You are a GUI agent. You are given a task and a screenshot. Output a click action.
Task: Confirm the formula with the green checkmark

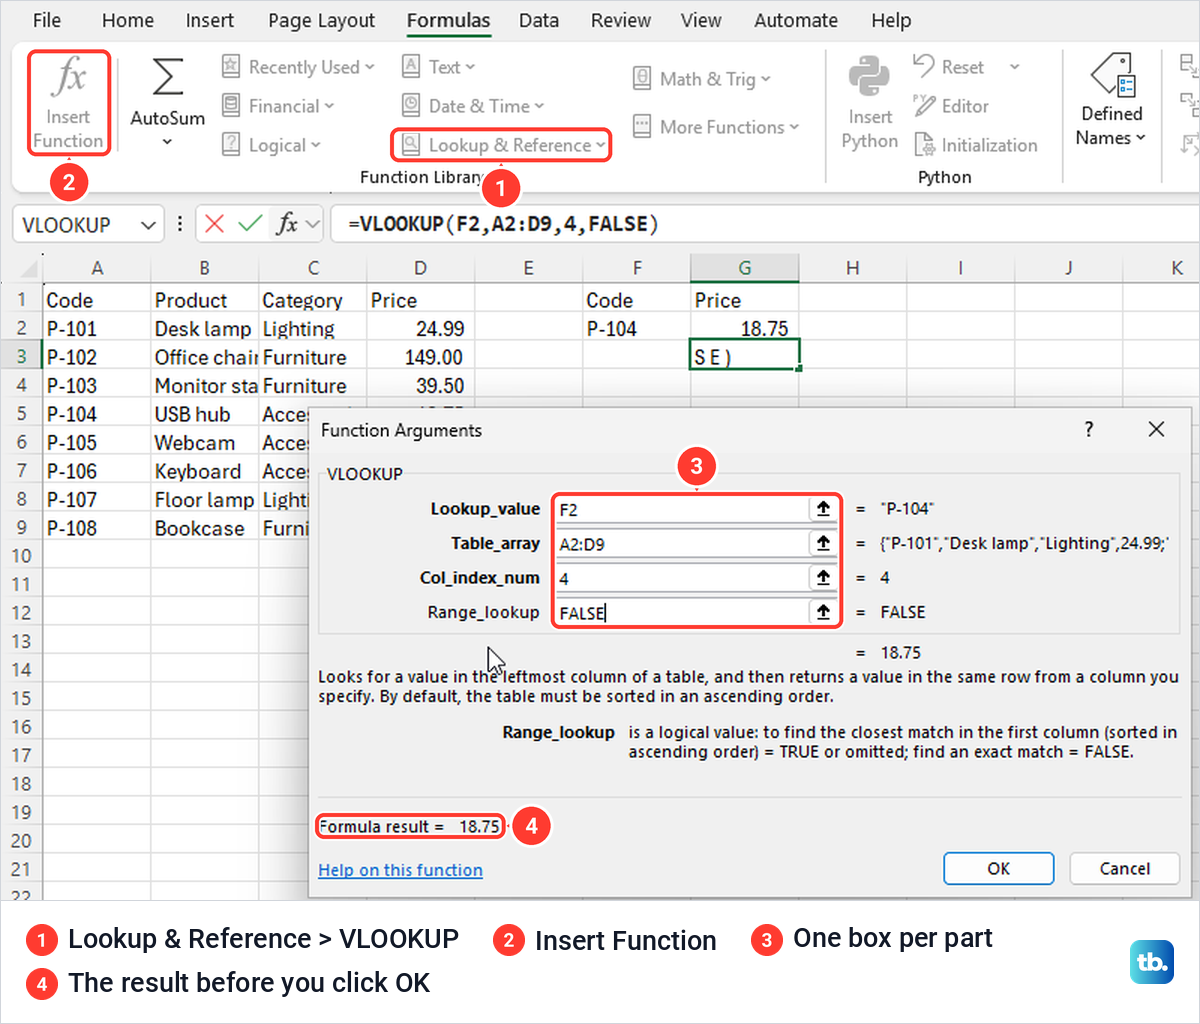click(x=250, y=224)
